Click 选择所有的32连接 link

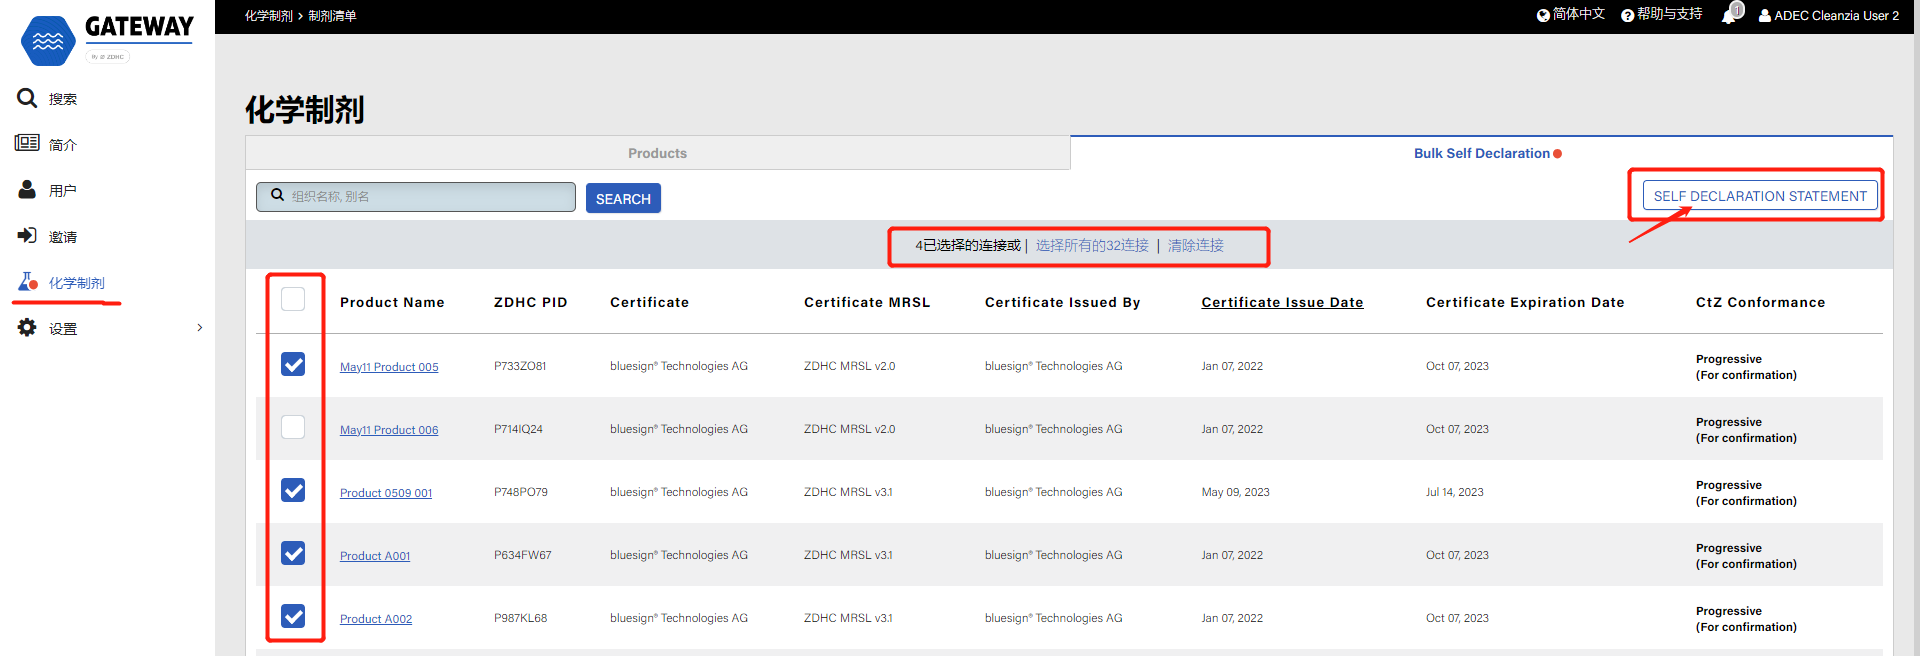(x=1092, y=245)
